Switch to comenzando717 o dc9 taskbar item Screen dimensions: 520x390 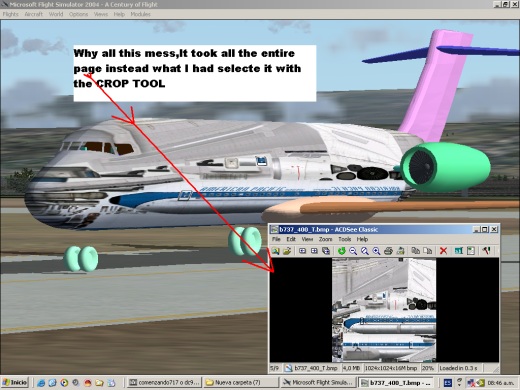(164, 382)
